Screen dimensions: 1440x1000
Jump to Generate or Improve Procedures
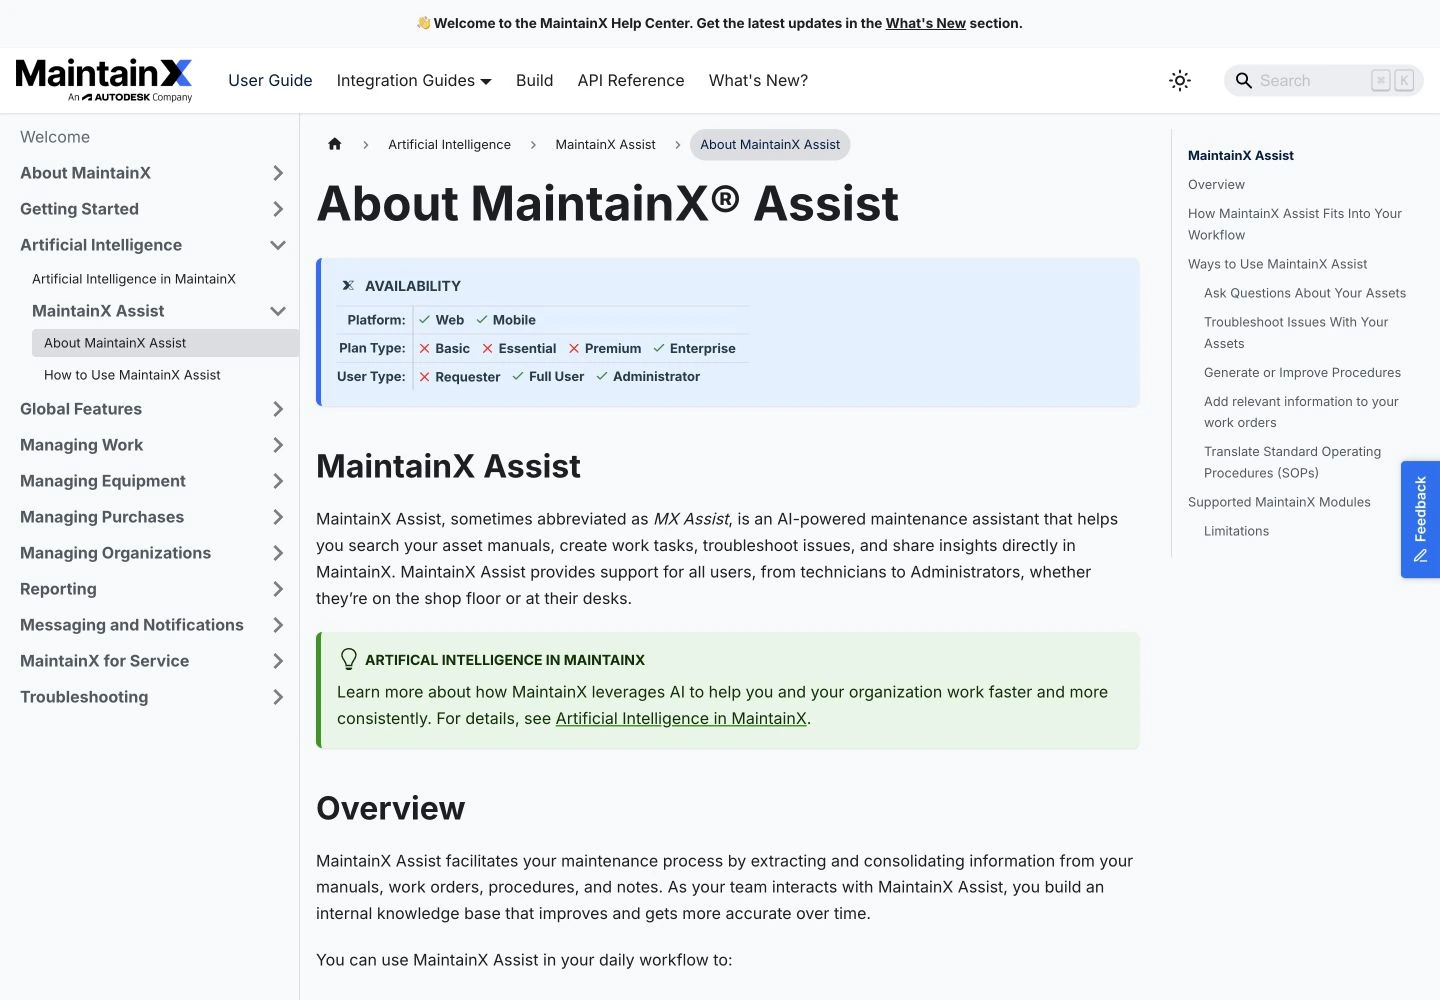click(x=1302, y=372)
